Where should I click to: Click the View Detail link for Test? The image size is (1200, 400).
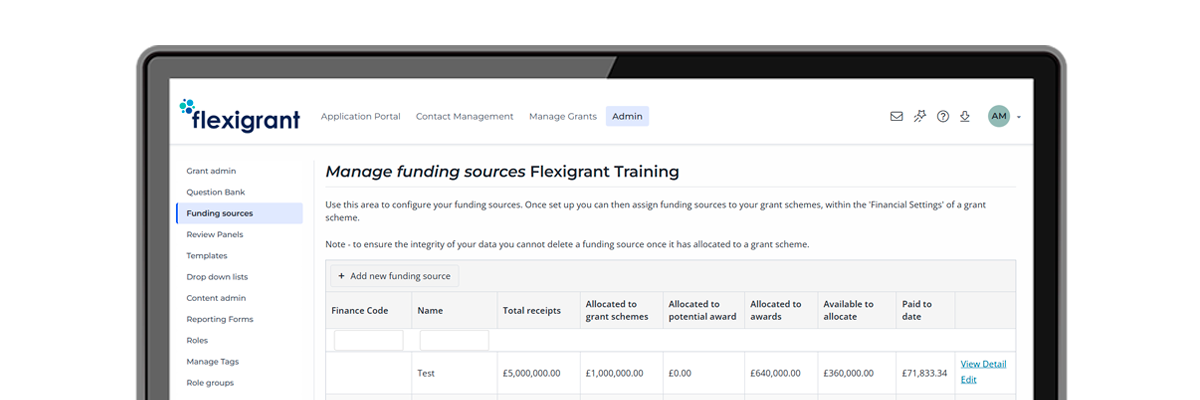(x=983, y=364)
